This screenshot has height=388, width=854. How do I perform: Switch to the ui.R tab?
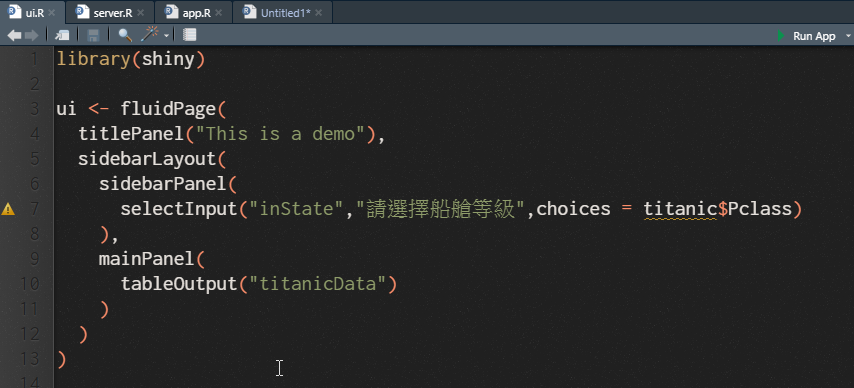tap(33, 12)
